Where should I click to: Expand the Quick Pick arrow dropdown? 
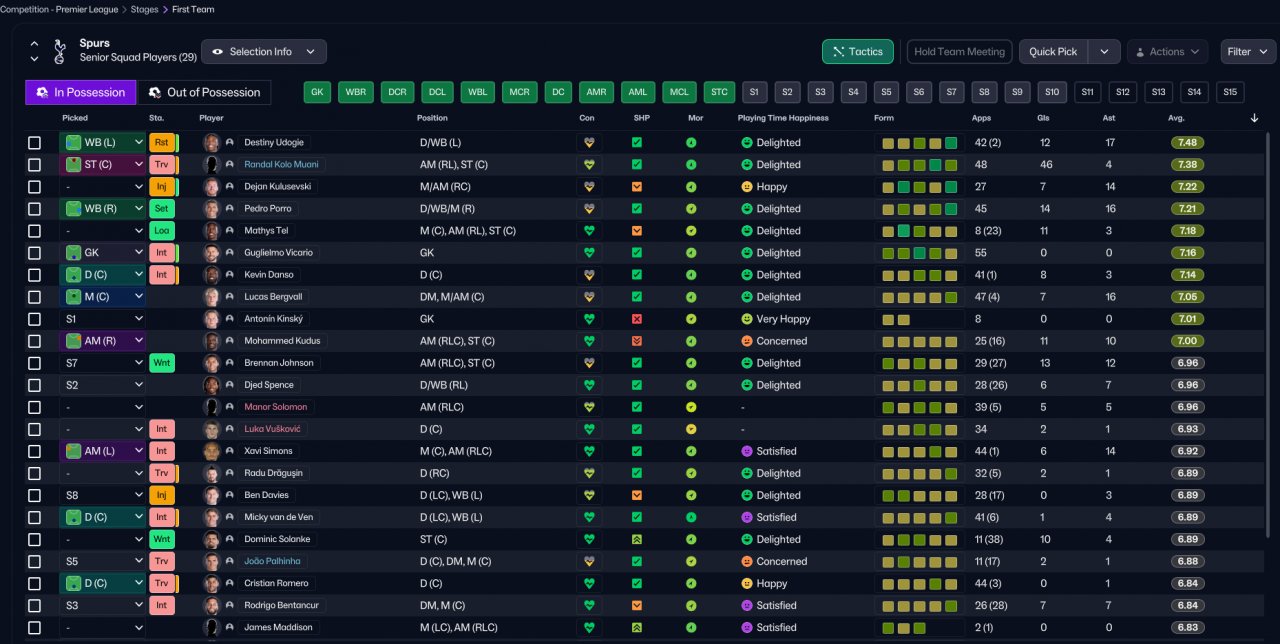click(1104, 52)
